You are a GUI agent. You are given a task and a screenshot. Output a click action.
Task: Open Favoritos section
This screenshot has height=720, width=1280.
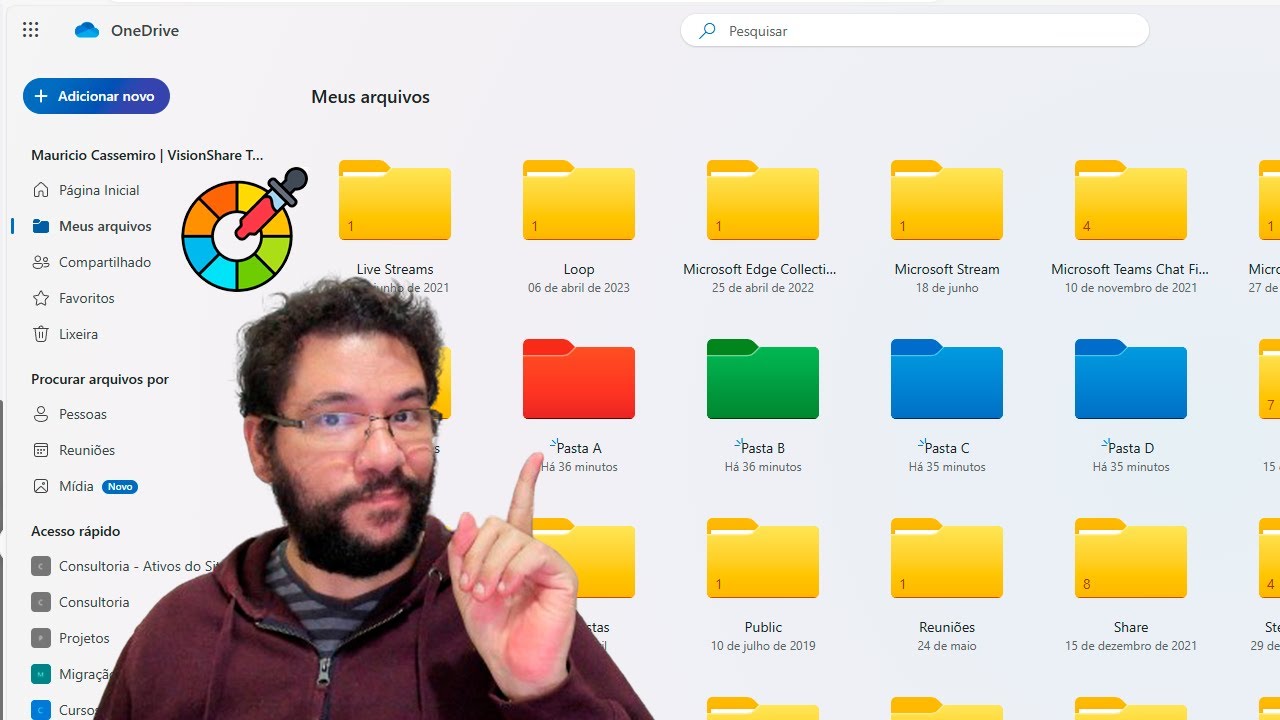click(87, 298)
